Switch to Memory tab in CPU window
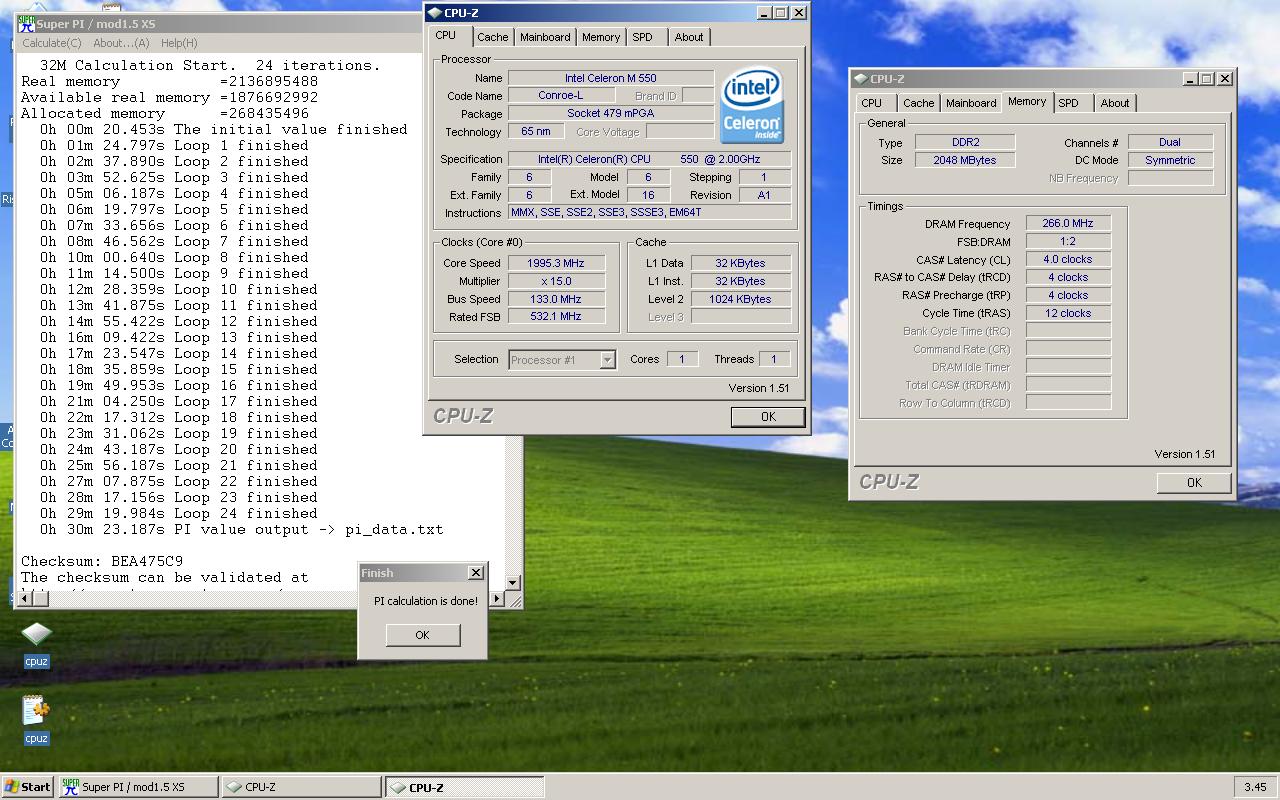The image size is (1280, 800). point(601,37)
